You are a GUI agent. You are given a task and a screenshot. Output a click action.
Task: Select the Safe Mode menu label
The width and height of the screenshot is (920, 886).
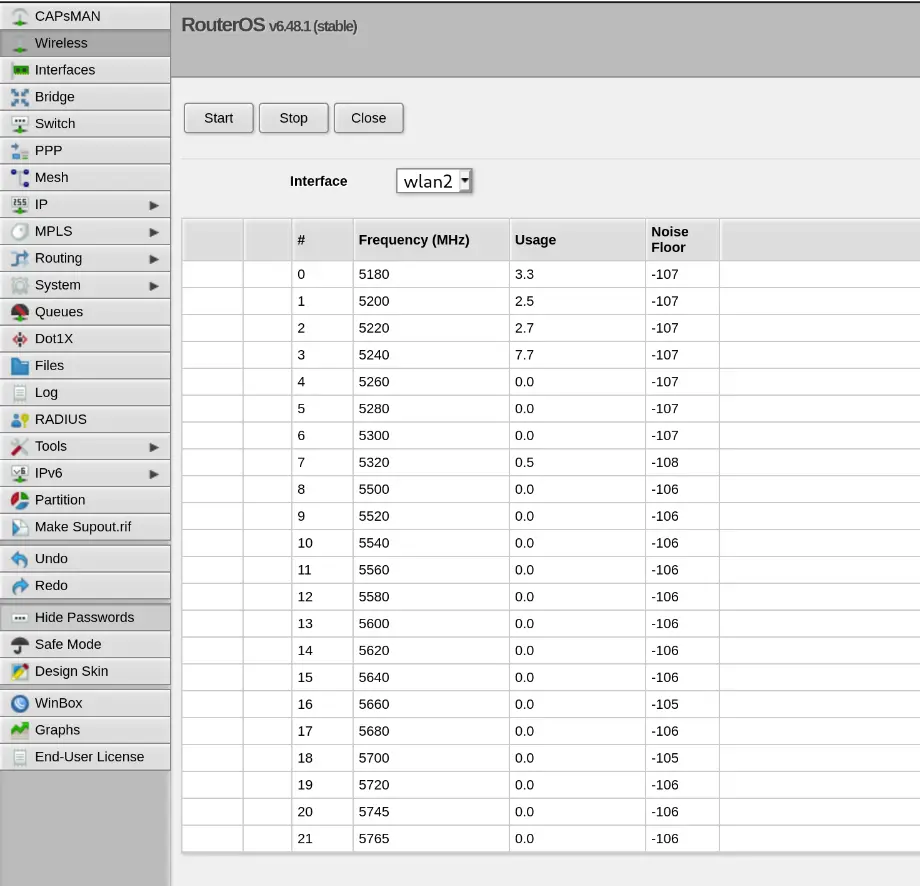(68, 644)
